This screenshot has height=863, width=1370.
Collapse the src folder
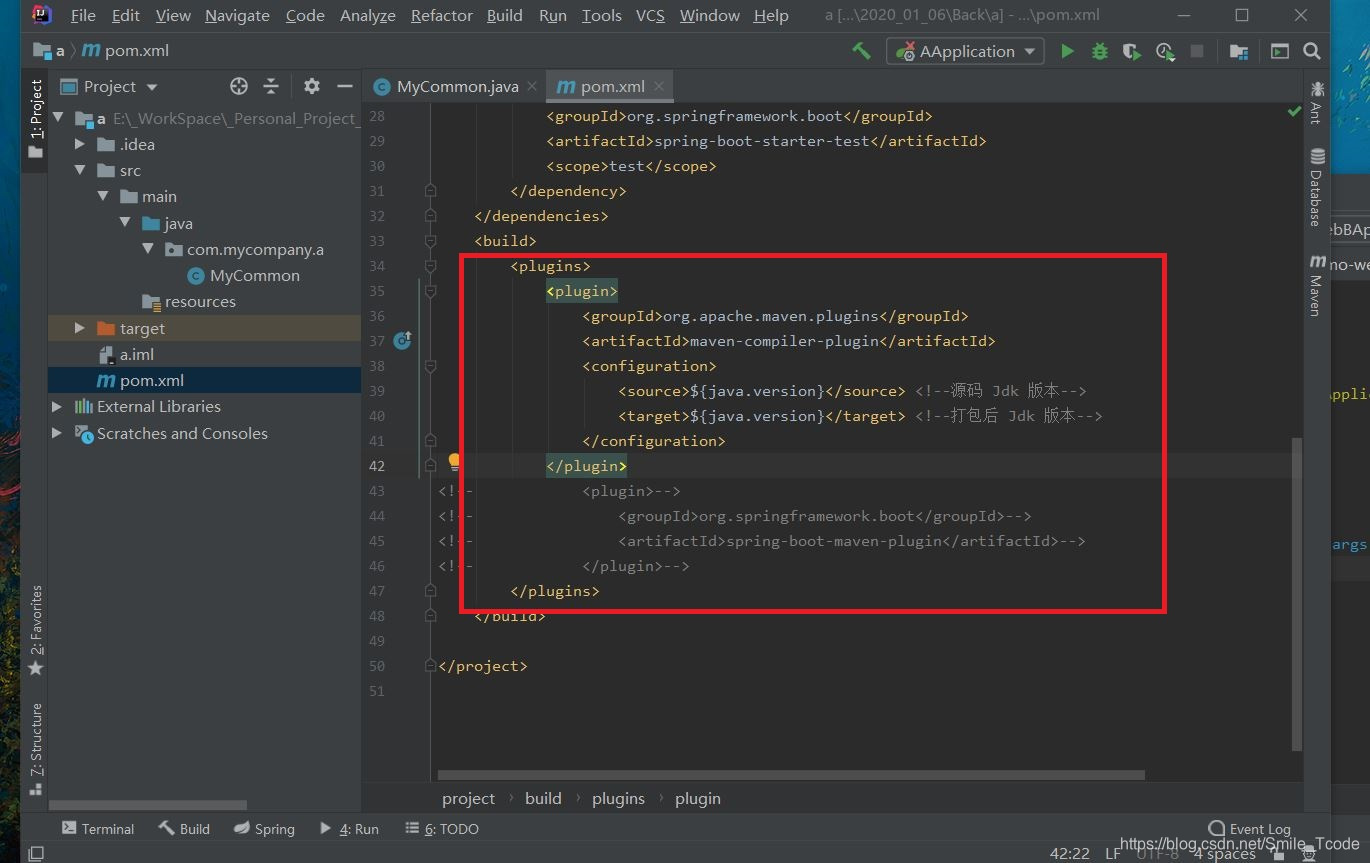(80, 170)
